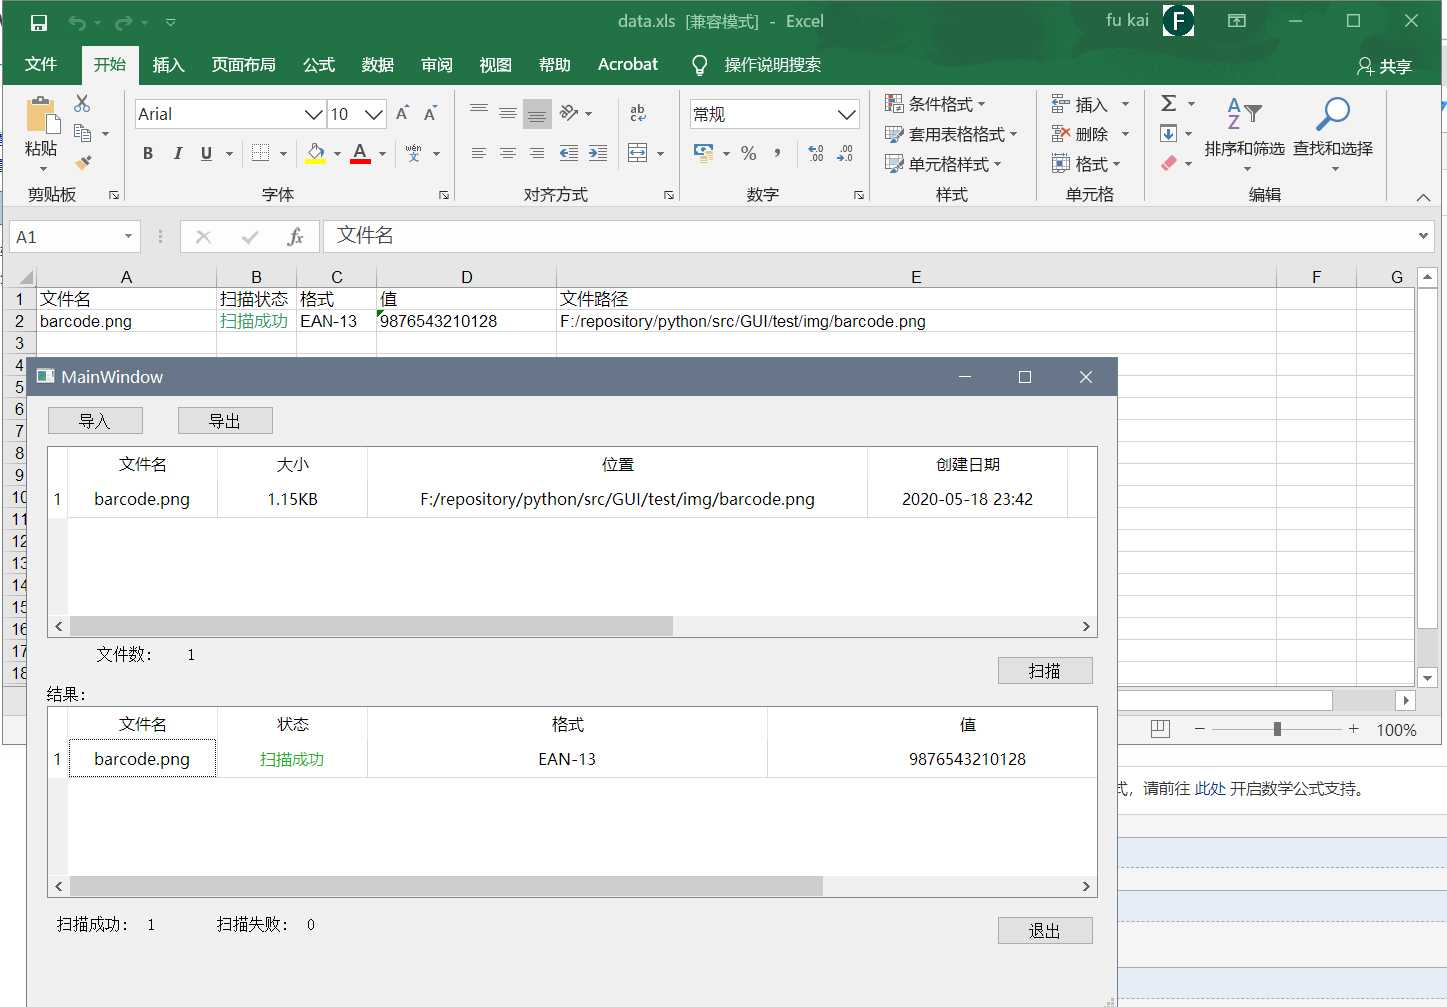1447x1007 pixels.
Task: Click the 此处 link
Action: (x=1210, y=789)
